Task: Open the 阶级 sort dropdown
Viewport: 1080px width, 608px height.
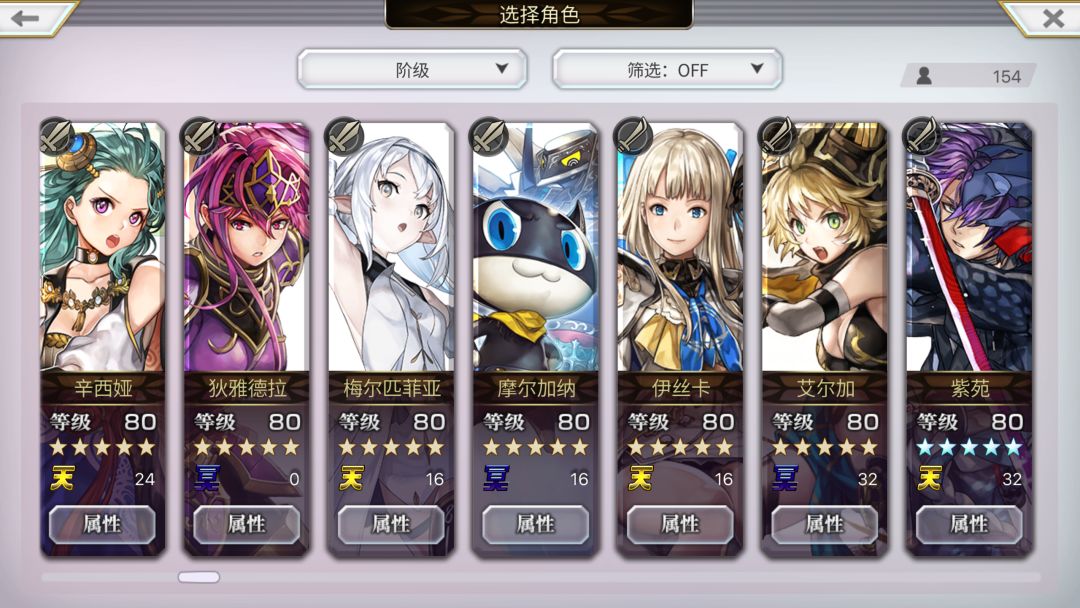Action: point(412,70)
